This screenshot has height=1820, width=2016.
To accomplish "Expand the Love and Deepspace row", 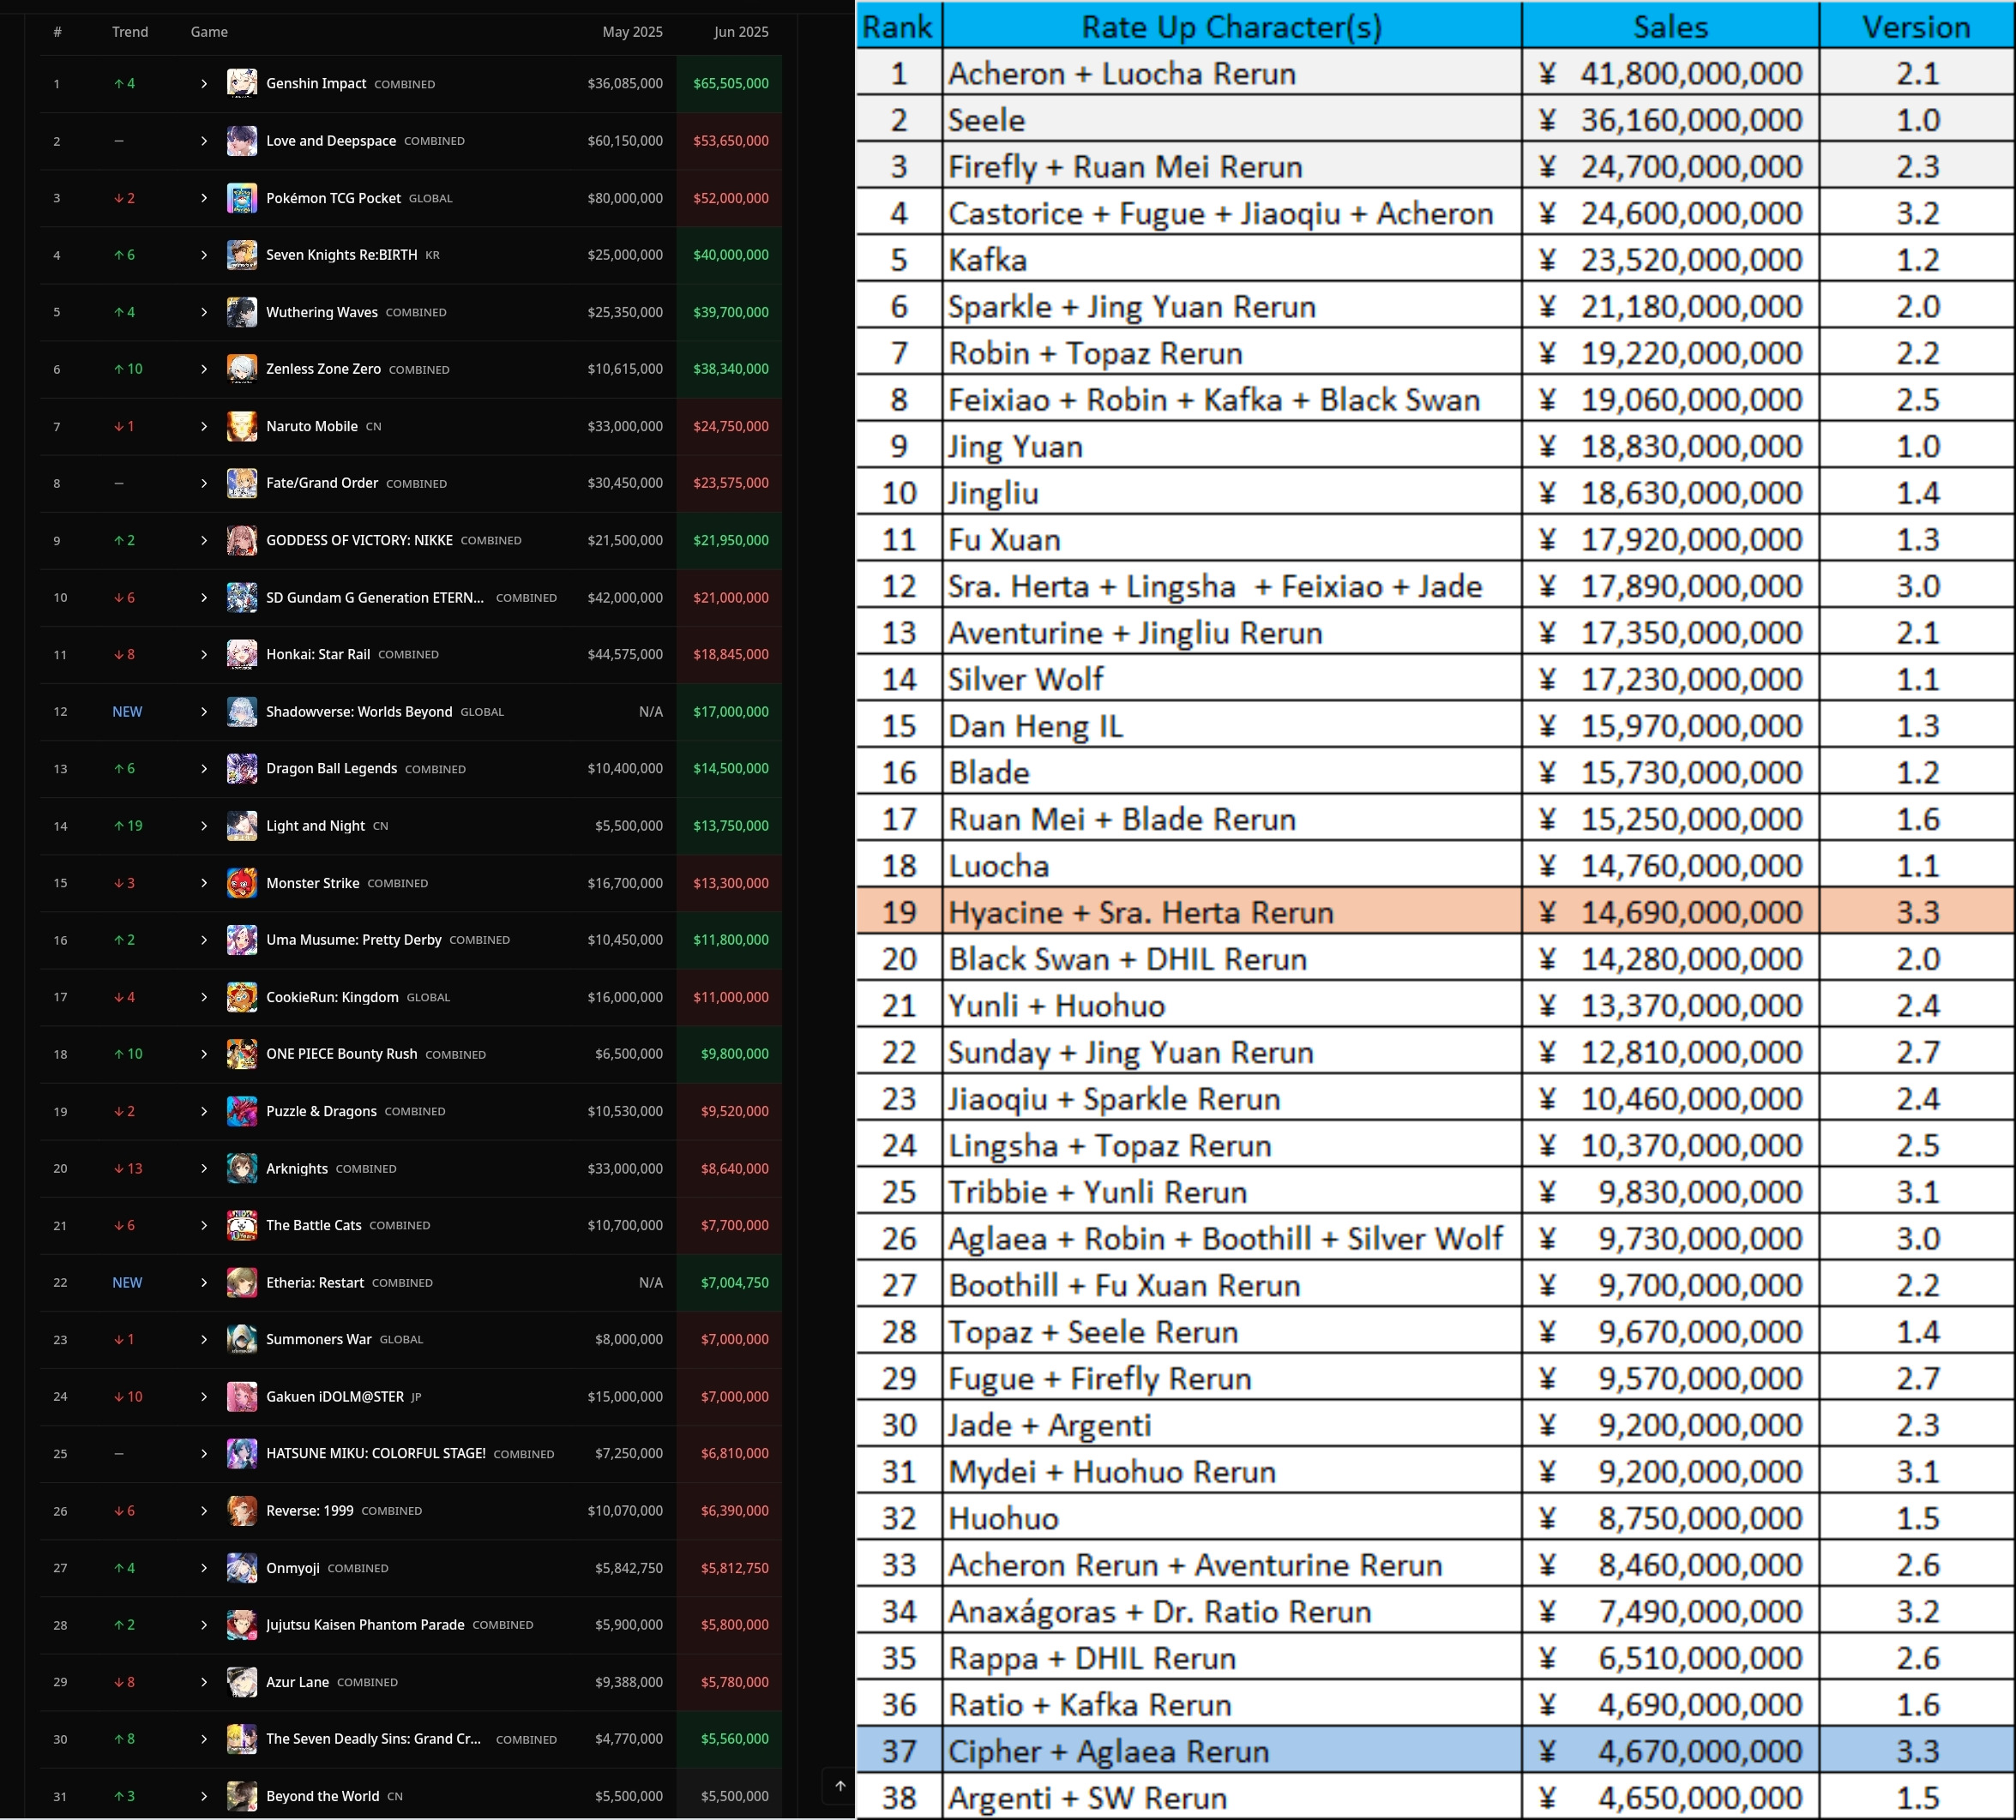I will click(x=204, y=141).
